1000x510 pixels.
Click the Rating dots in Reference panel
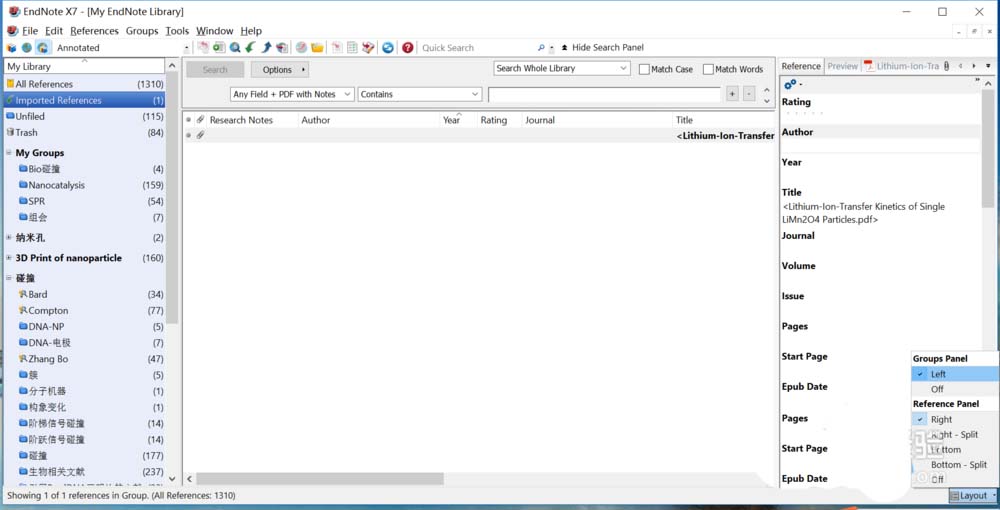point(804,113)
